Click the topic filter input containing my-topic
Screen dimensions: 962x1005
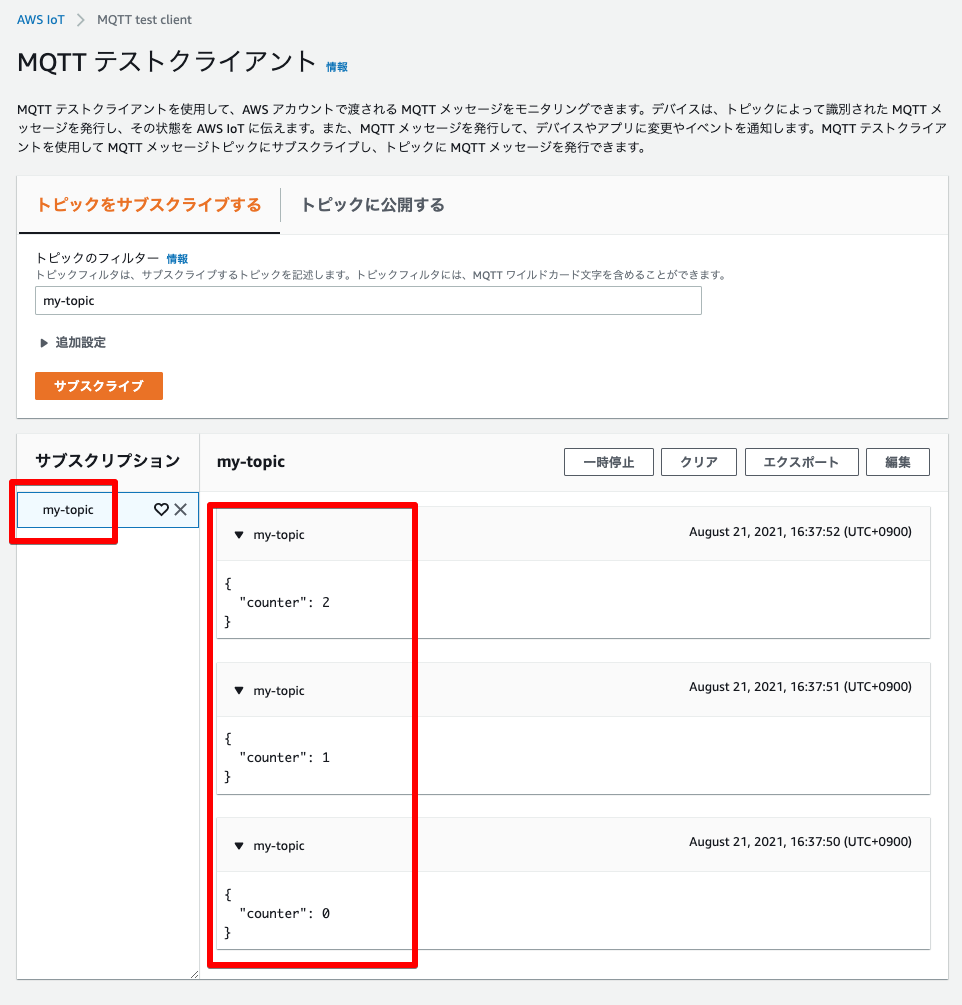(x=369, y=300)
